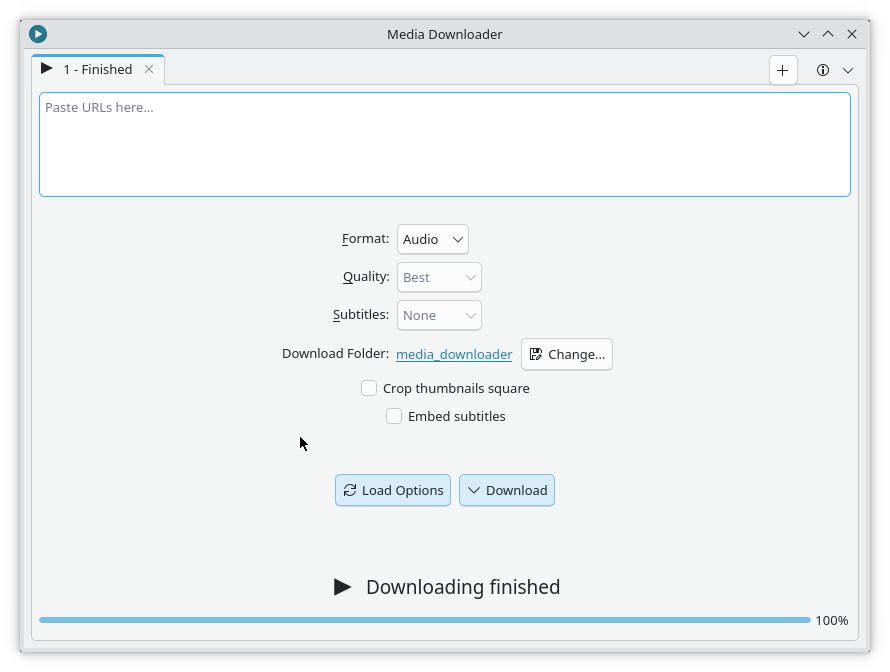Enable Crop thumbnails square checkbox
This screenshot has height=672, width=890.
tap(369, 388)
